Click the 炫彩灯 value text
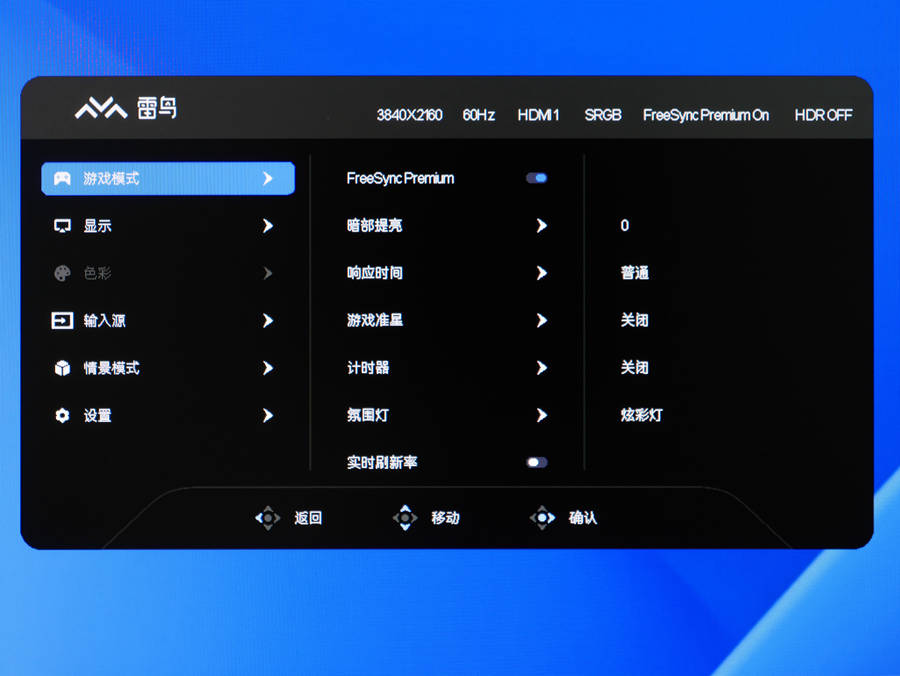The width and height of the screenshot is (900, 676). pyautogui.click(x=641, y=415)
